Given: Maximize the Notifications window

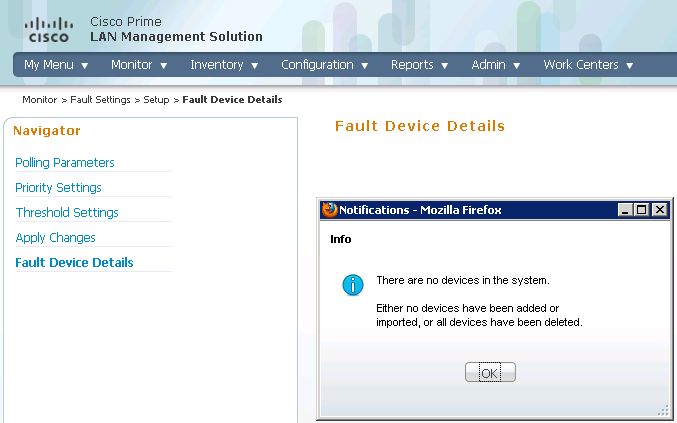Looking at the screenshot, I should (x=642, y=210).
